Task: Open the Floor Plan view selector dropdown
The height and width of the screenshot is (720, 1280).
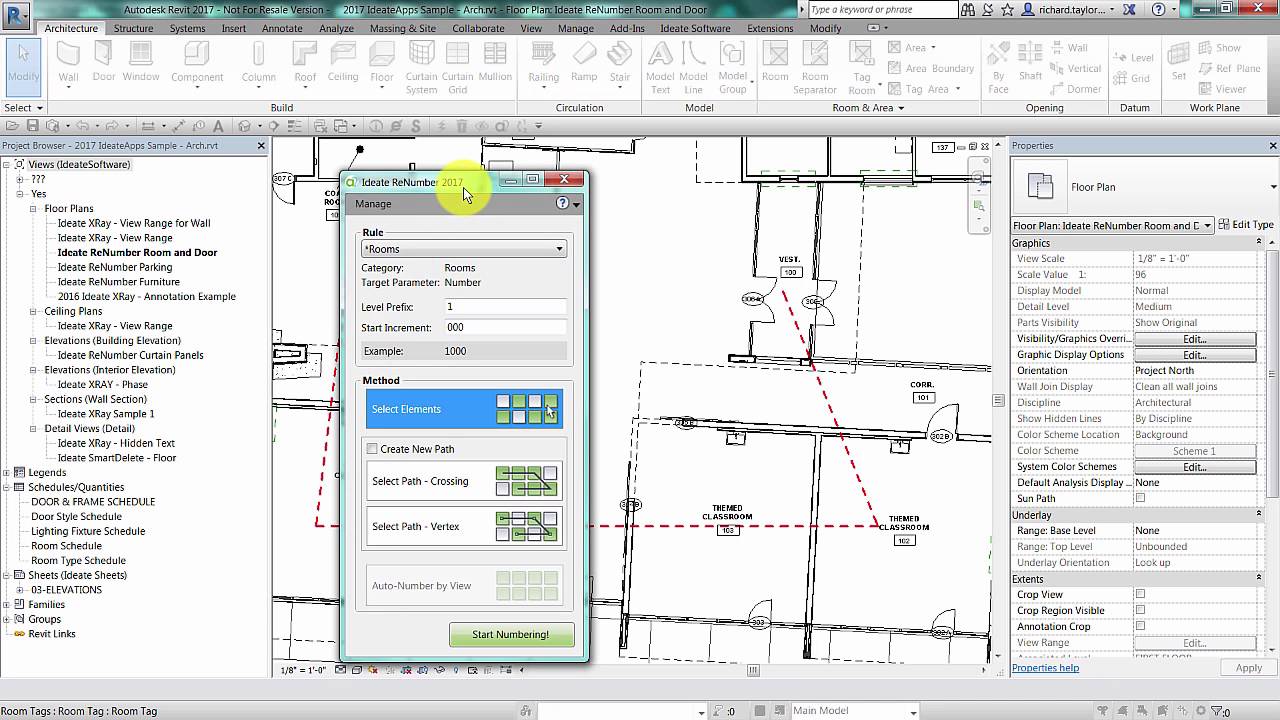Action: point(1113,226)
